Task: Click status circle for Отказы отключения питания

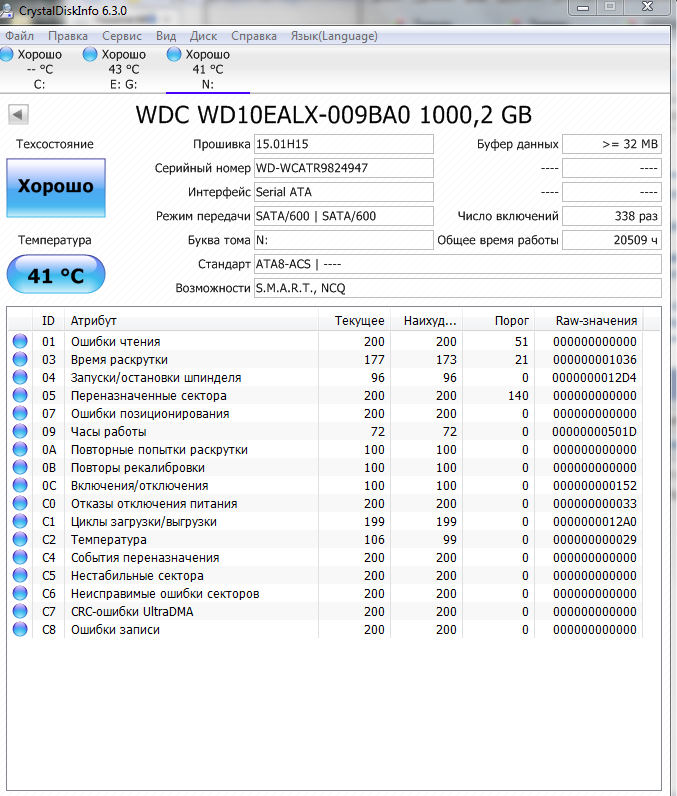Action: coord(20,504)
